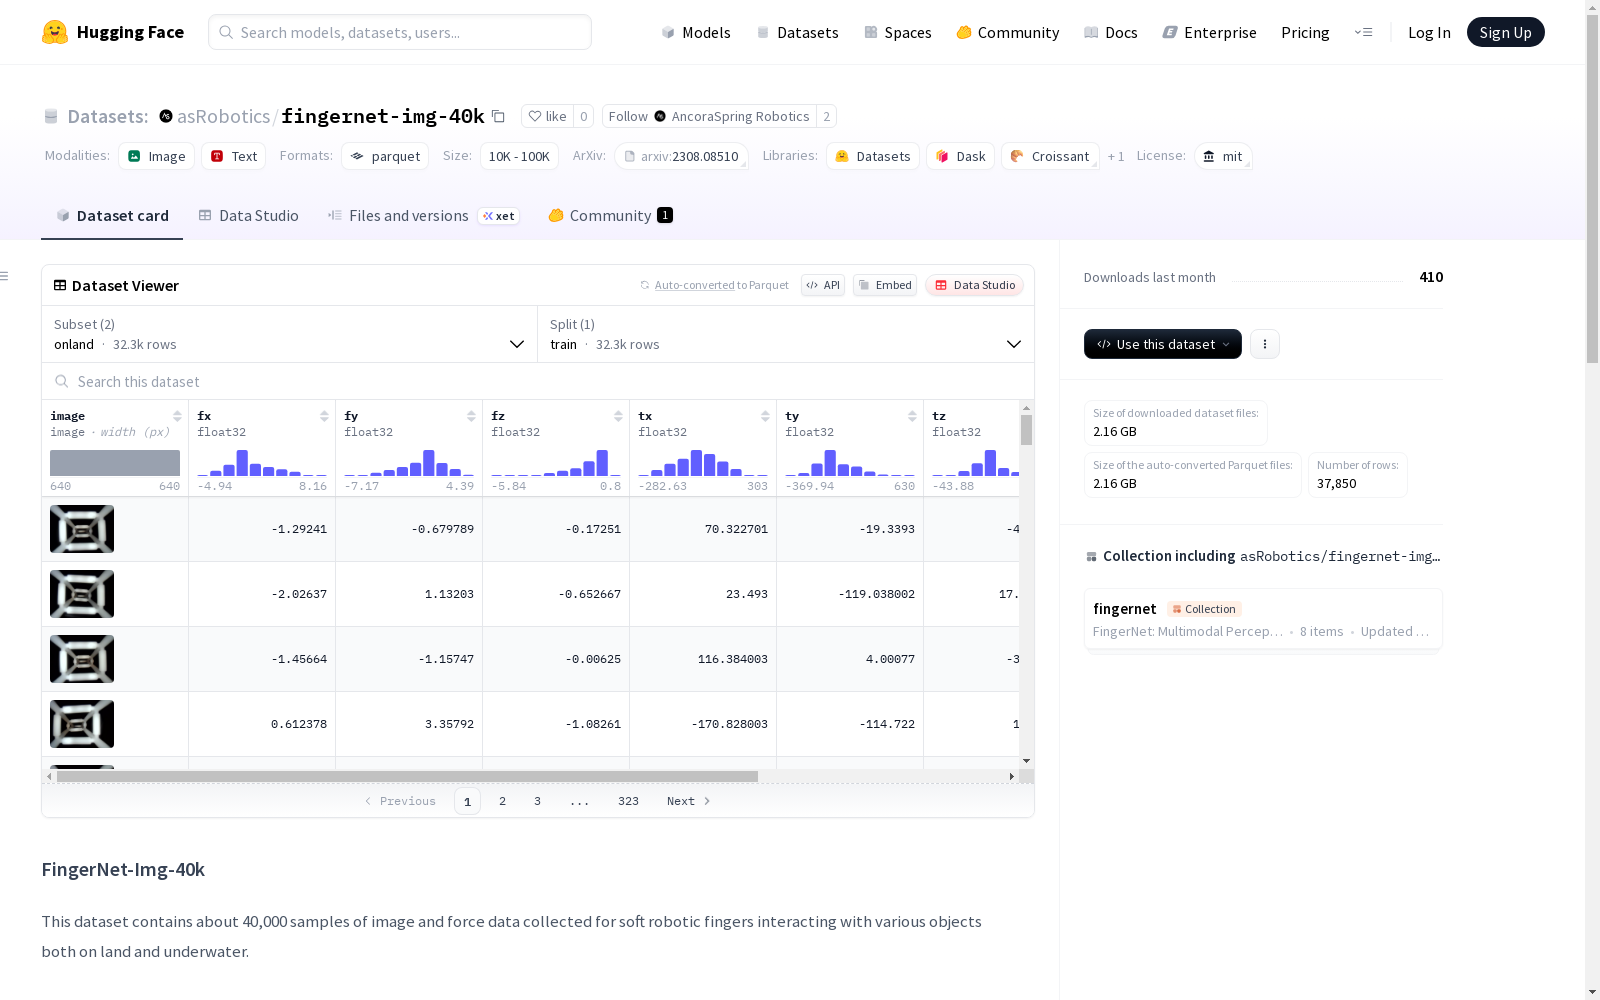
Task: Click the Text modality tag
Action: [234, 157]
